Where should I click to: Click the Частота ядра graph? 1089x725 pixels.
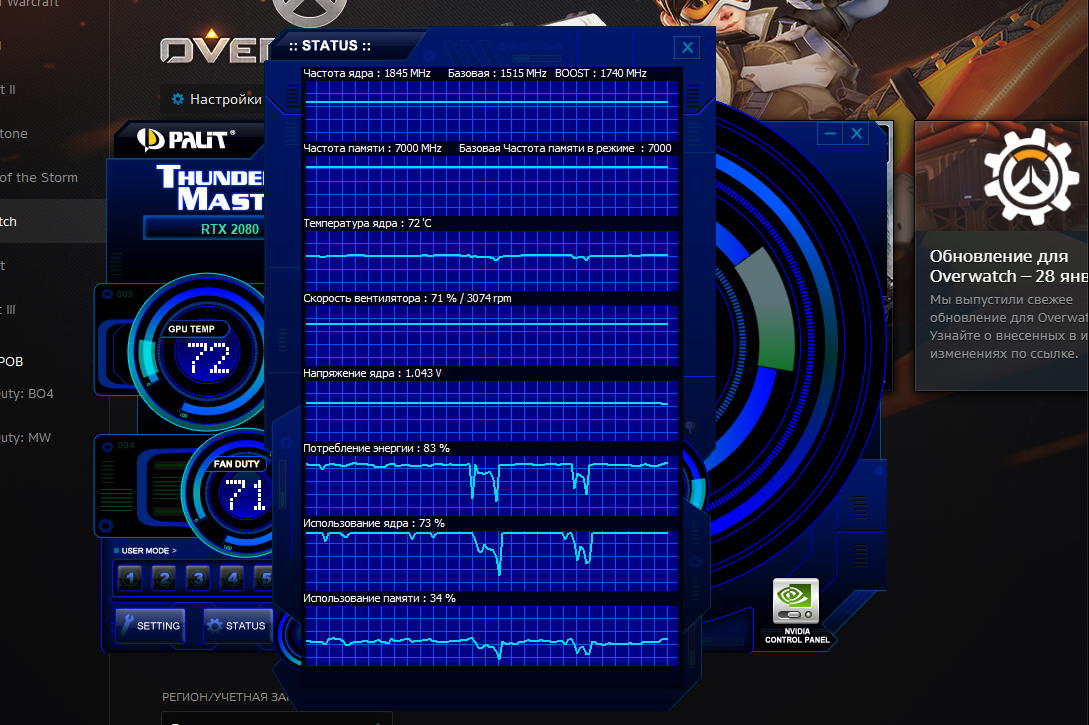point(492,110)
